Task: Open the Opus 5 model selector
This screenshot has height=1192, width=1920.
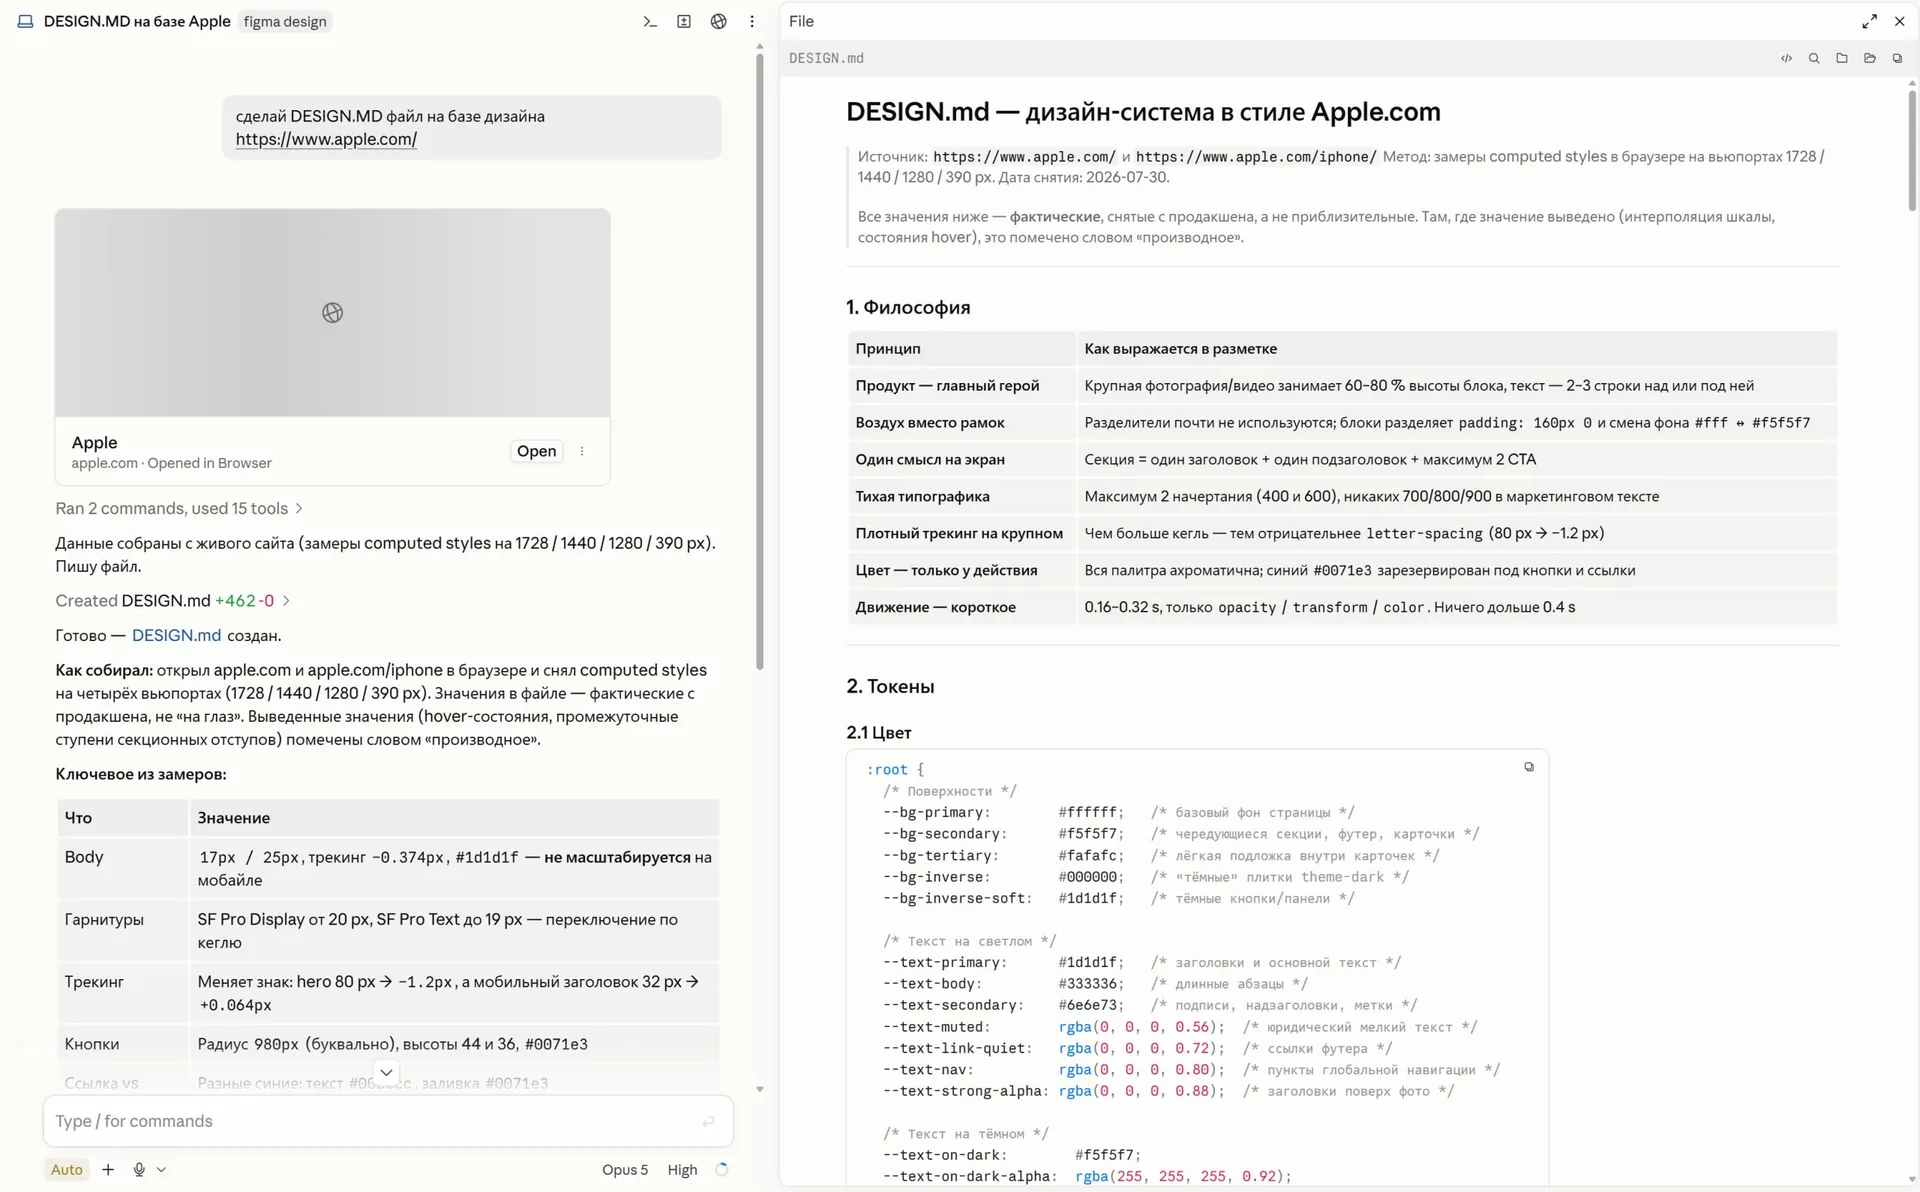Action: click(x=624, y=1169)
